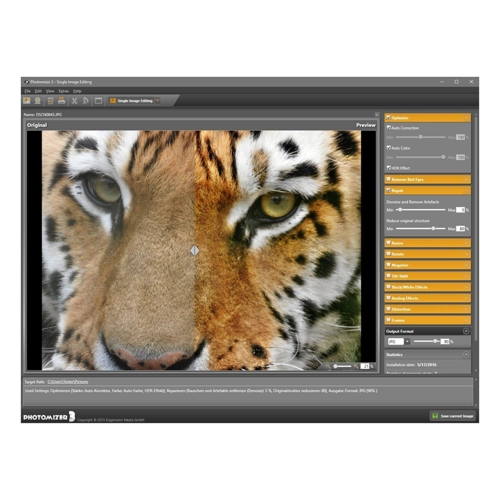Click the printer icon in toolbar

(x=61, y=100)
